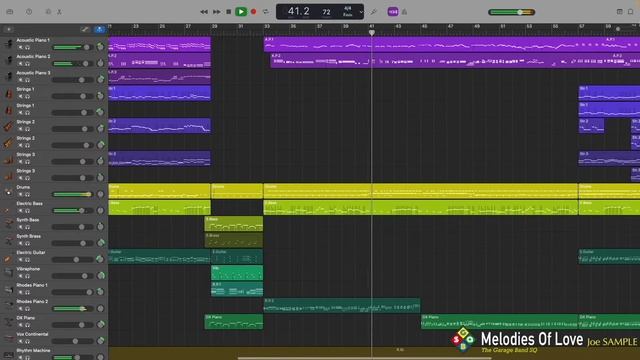Open the Note Pad icon

point(631,12)
